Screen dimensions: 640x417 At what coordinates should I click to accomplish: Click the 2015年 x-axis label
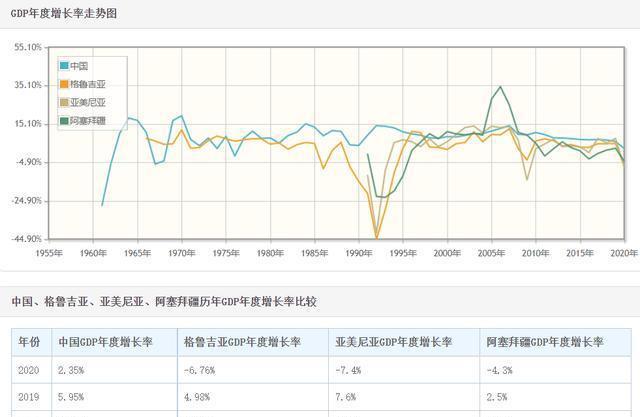(580, 253)
